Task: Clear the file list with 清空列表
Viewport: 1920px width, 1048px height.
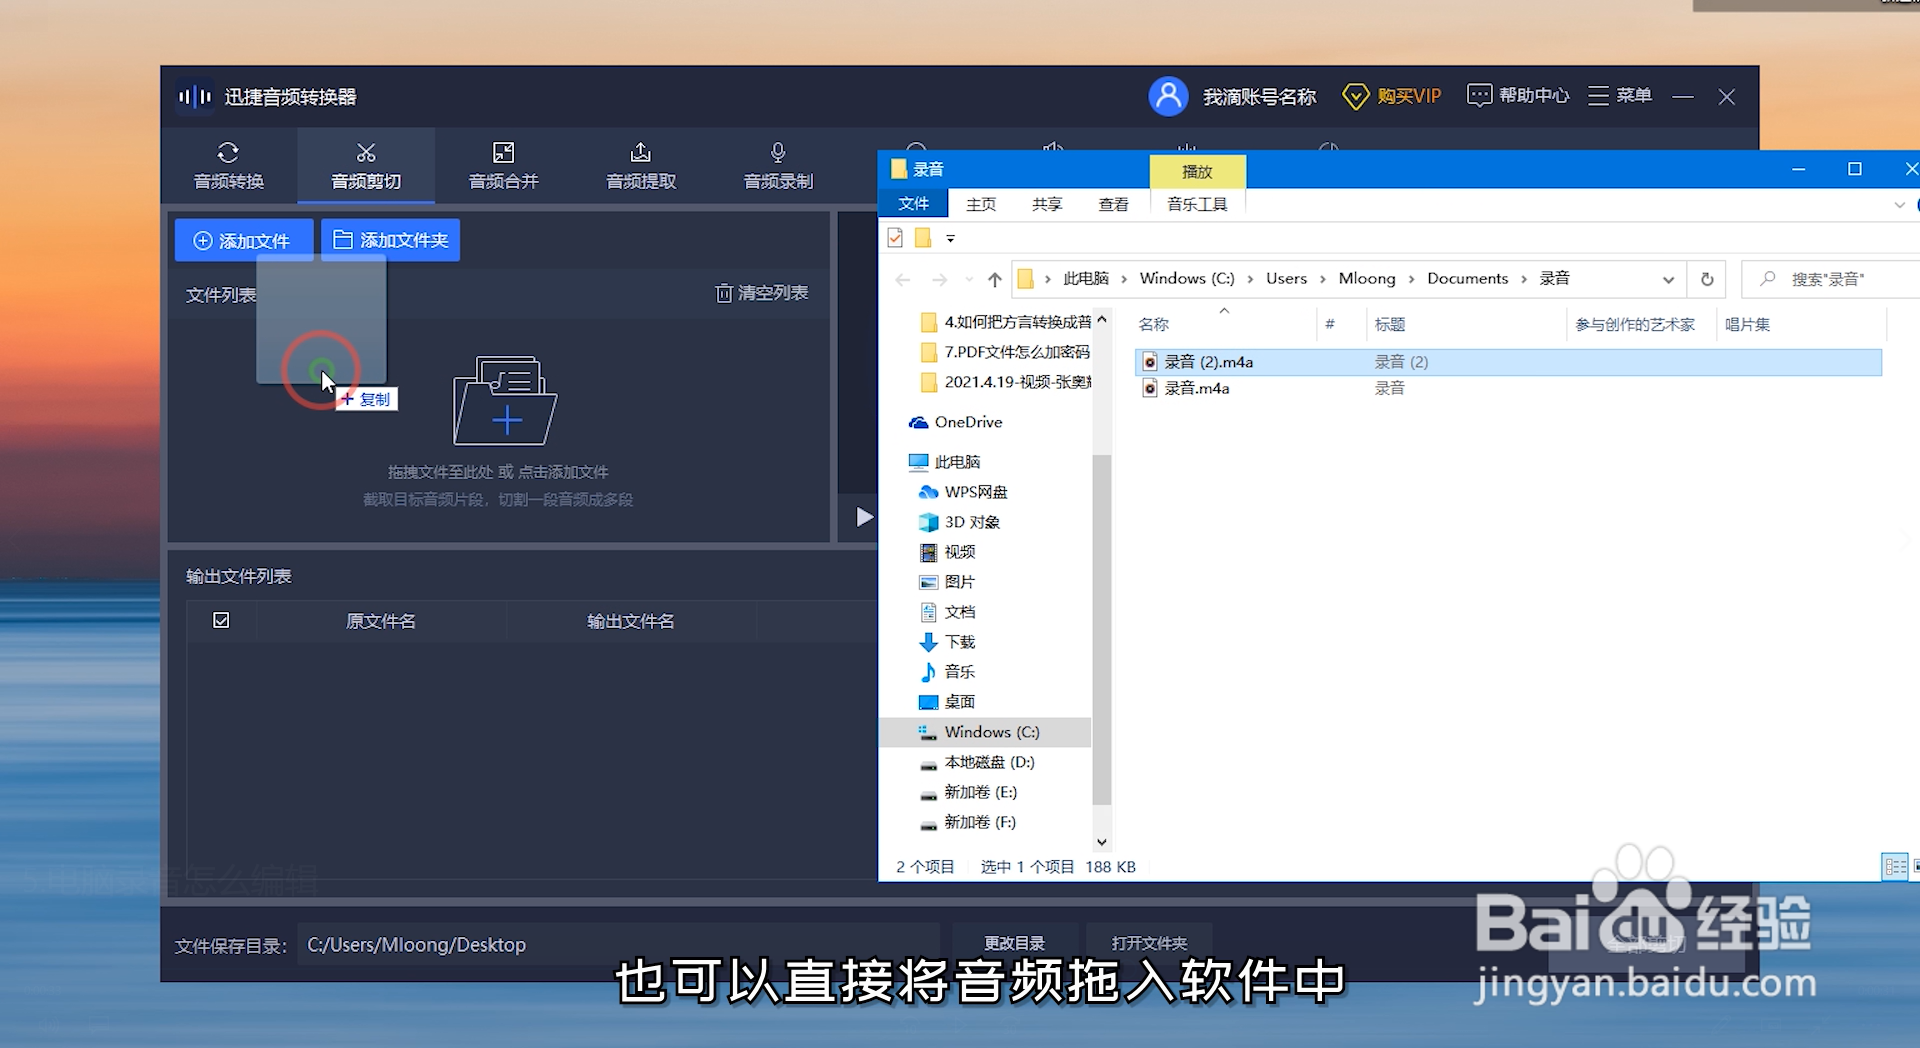Action: click(762, 293)
